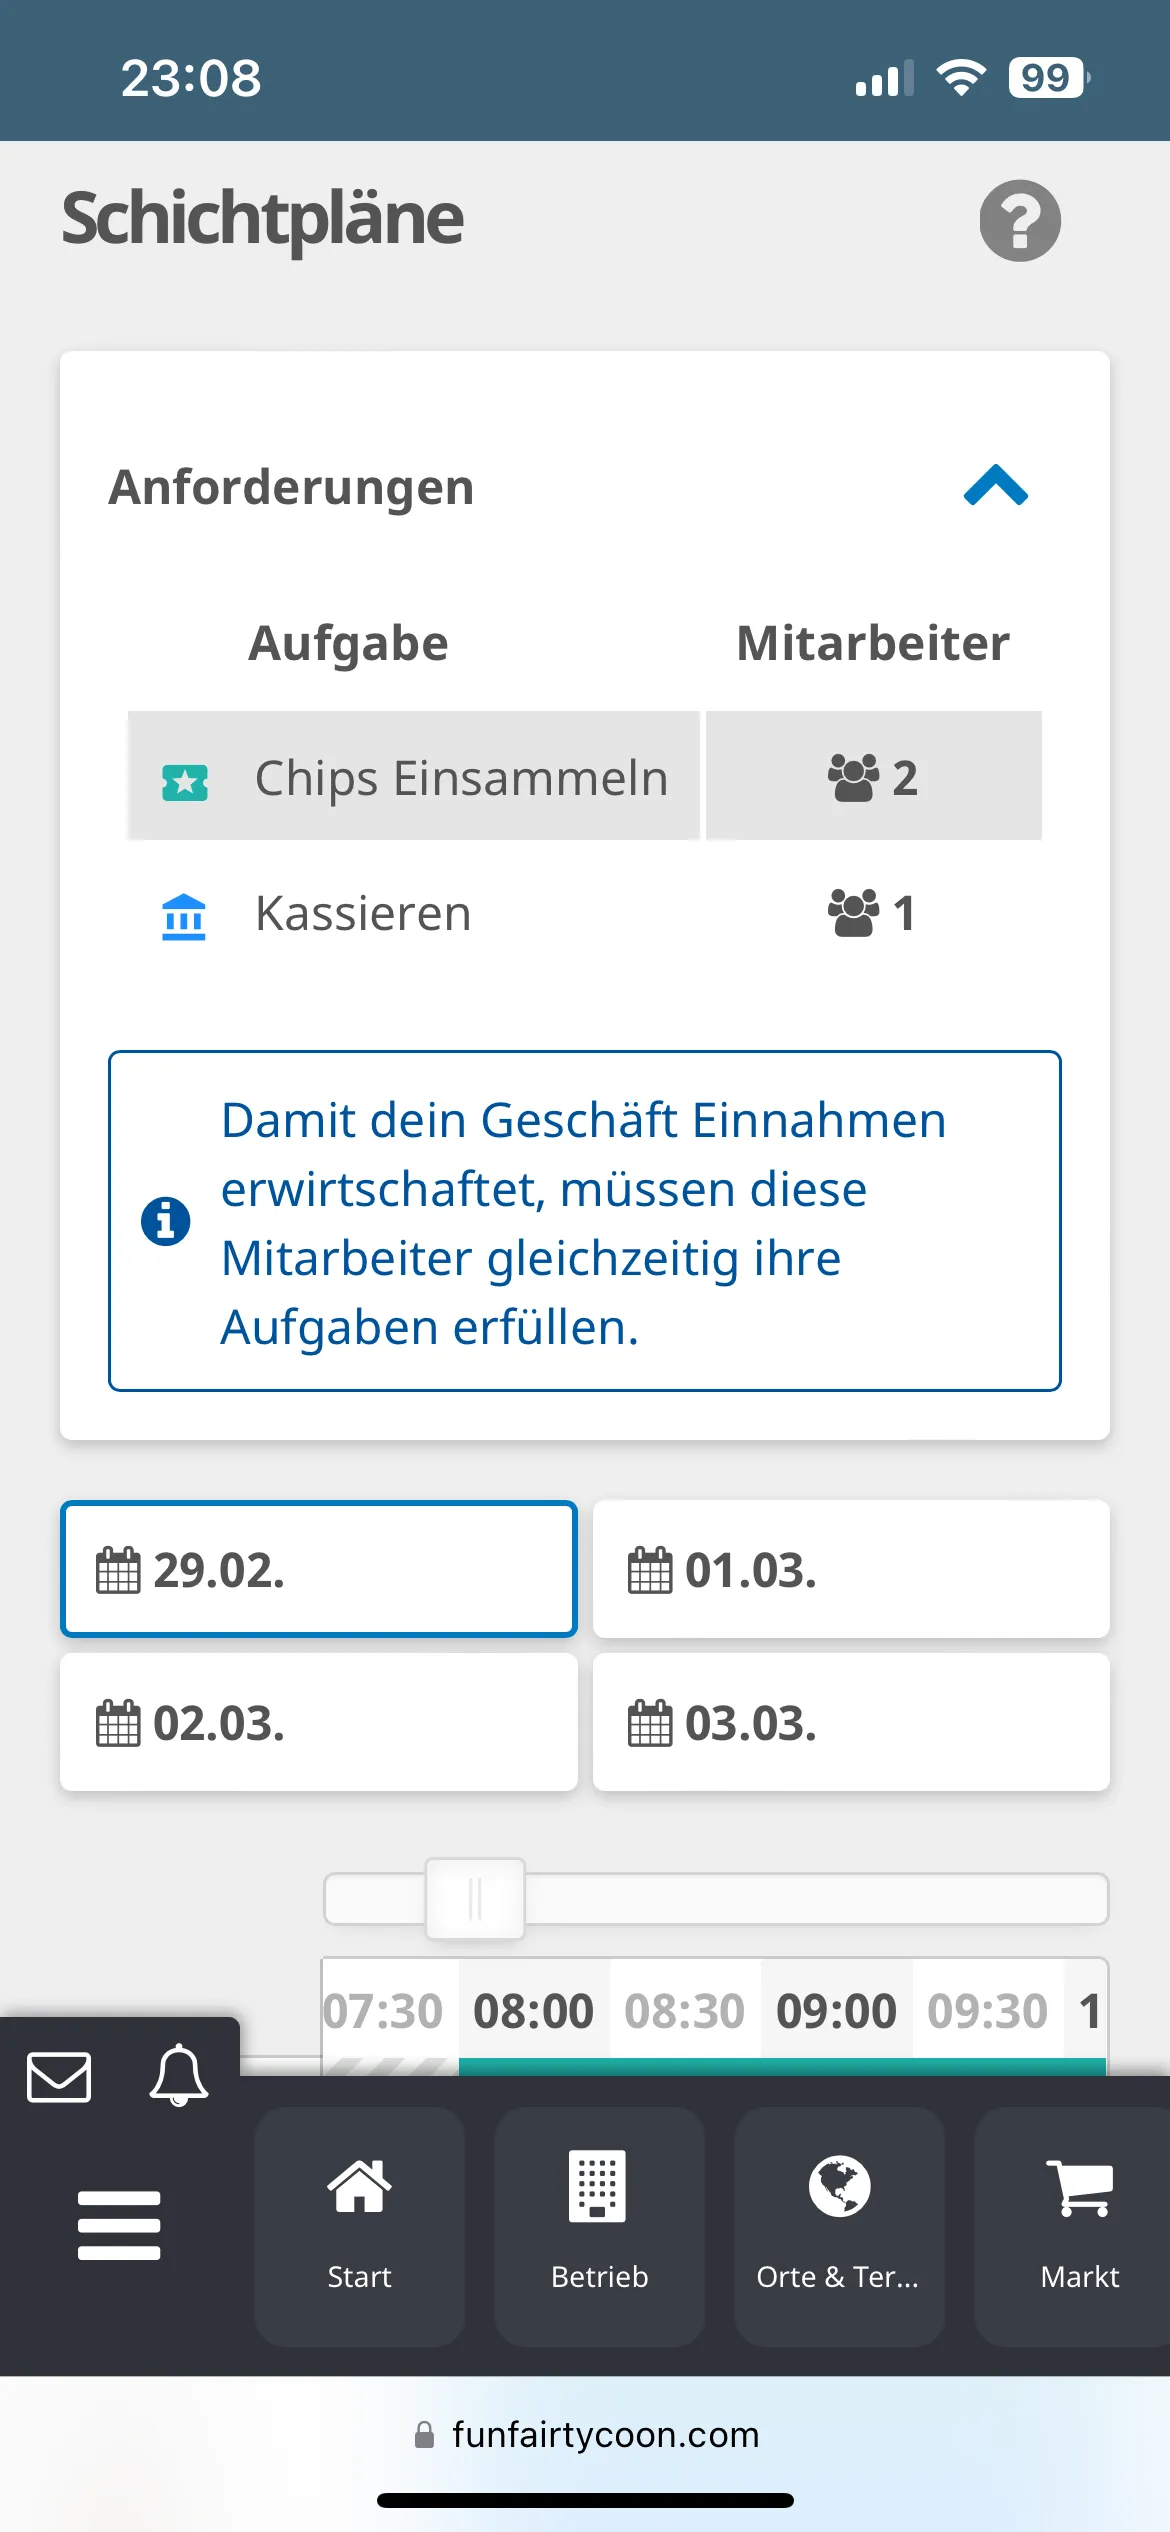Image resolution: width=1170 pixels, height=2532 pixels.
Task: Switch to the 01.03. date tab
Action: 850,1569
